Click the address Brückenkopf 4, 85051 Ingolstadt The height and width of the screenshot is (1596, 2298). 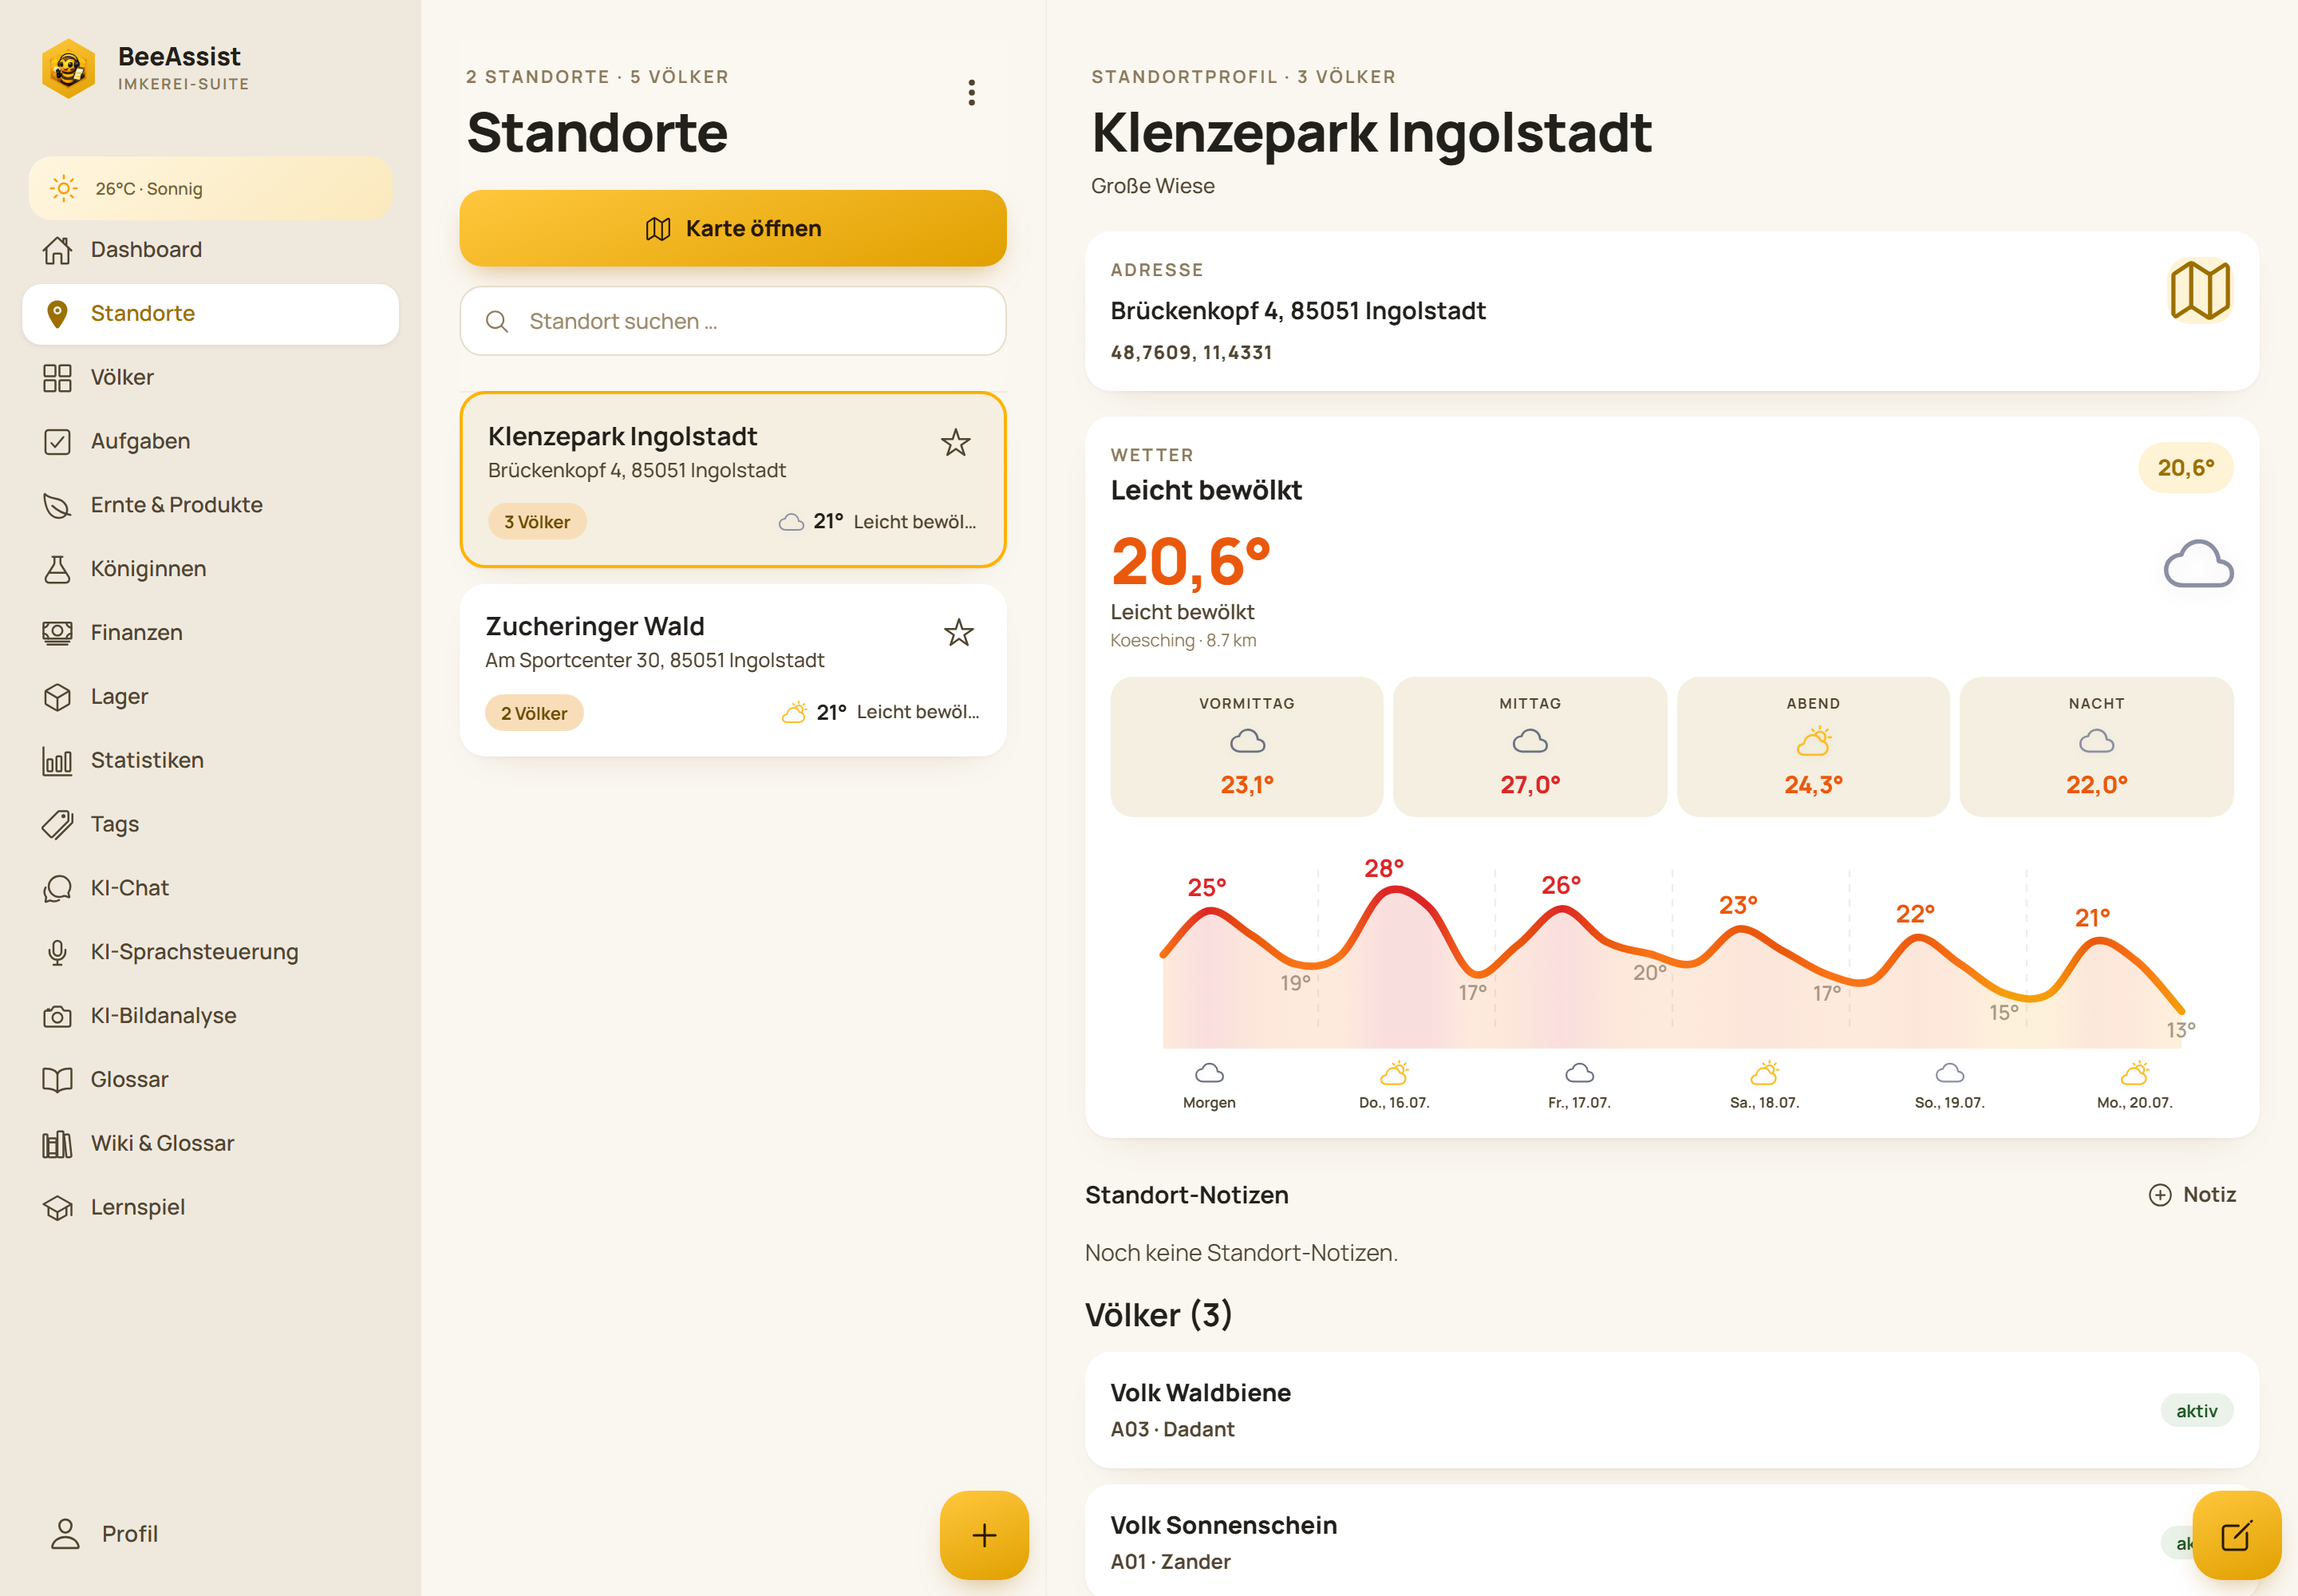pyautogui.click(x=1298, y=311)
